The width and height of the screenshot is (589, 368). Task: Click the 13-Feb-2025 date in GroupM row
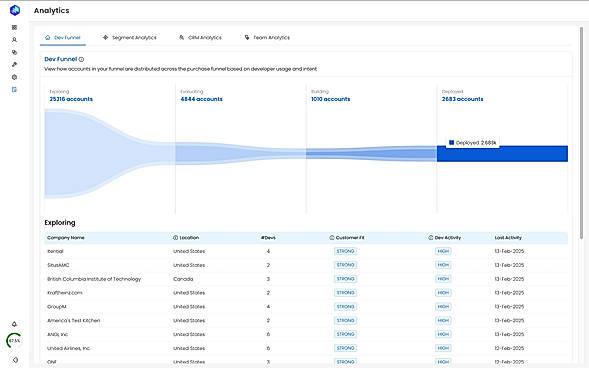[x=509, y=307]
